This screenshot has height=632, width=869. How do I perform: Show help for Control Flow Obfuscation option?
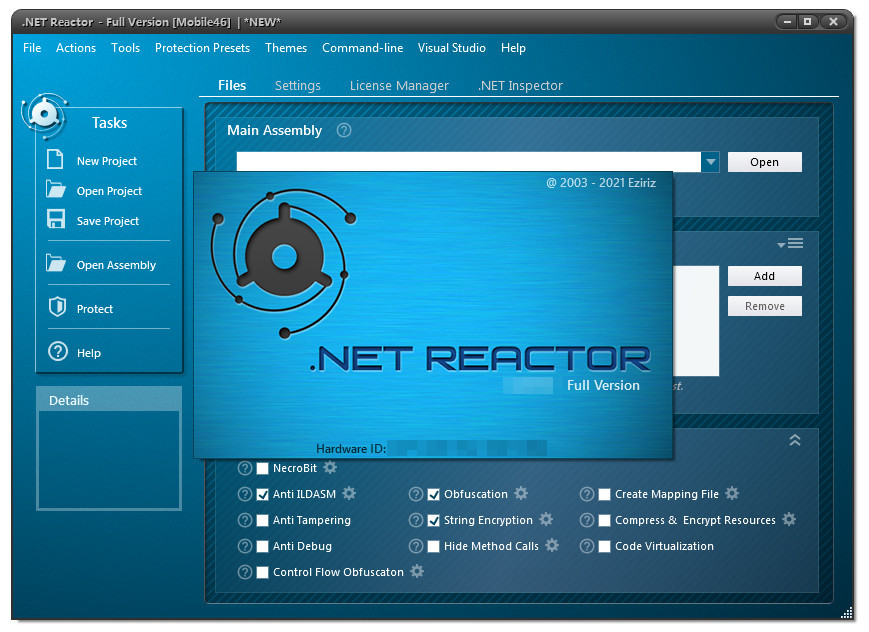(x=244, y=572)
